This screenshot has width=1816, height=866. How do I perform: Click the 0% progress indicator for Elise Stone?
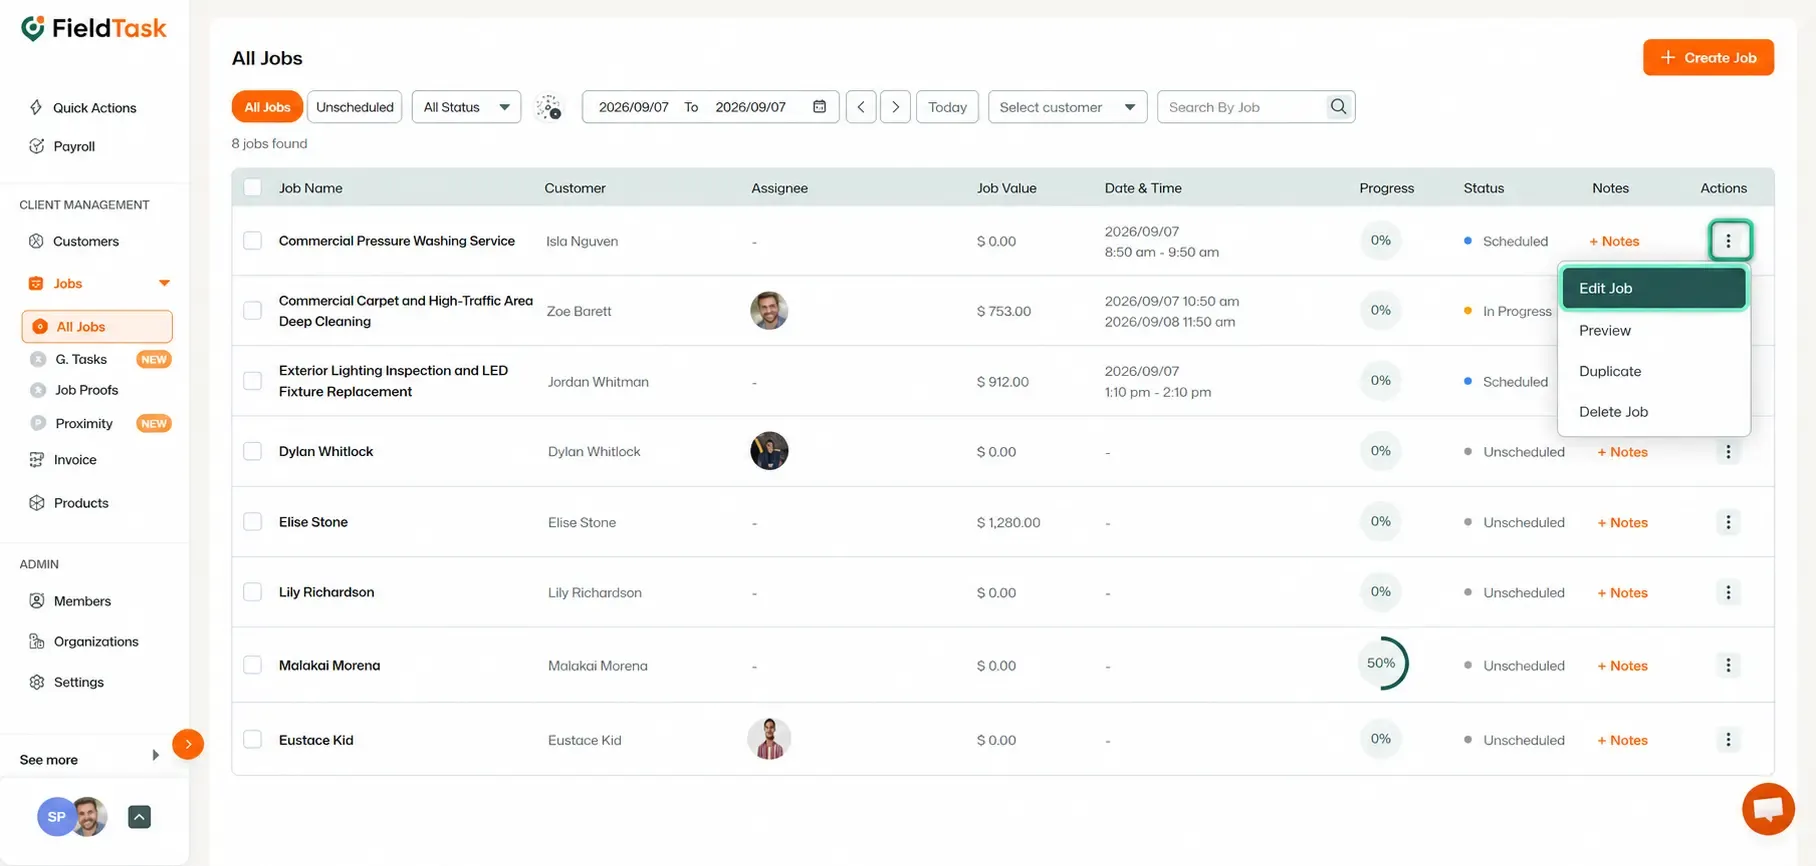[x=1381, y=522]
